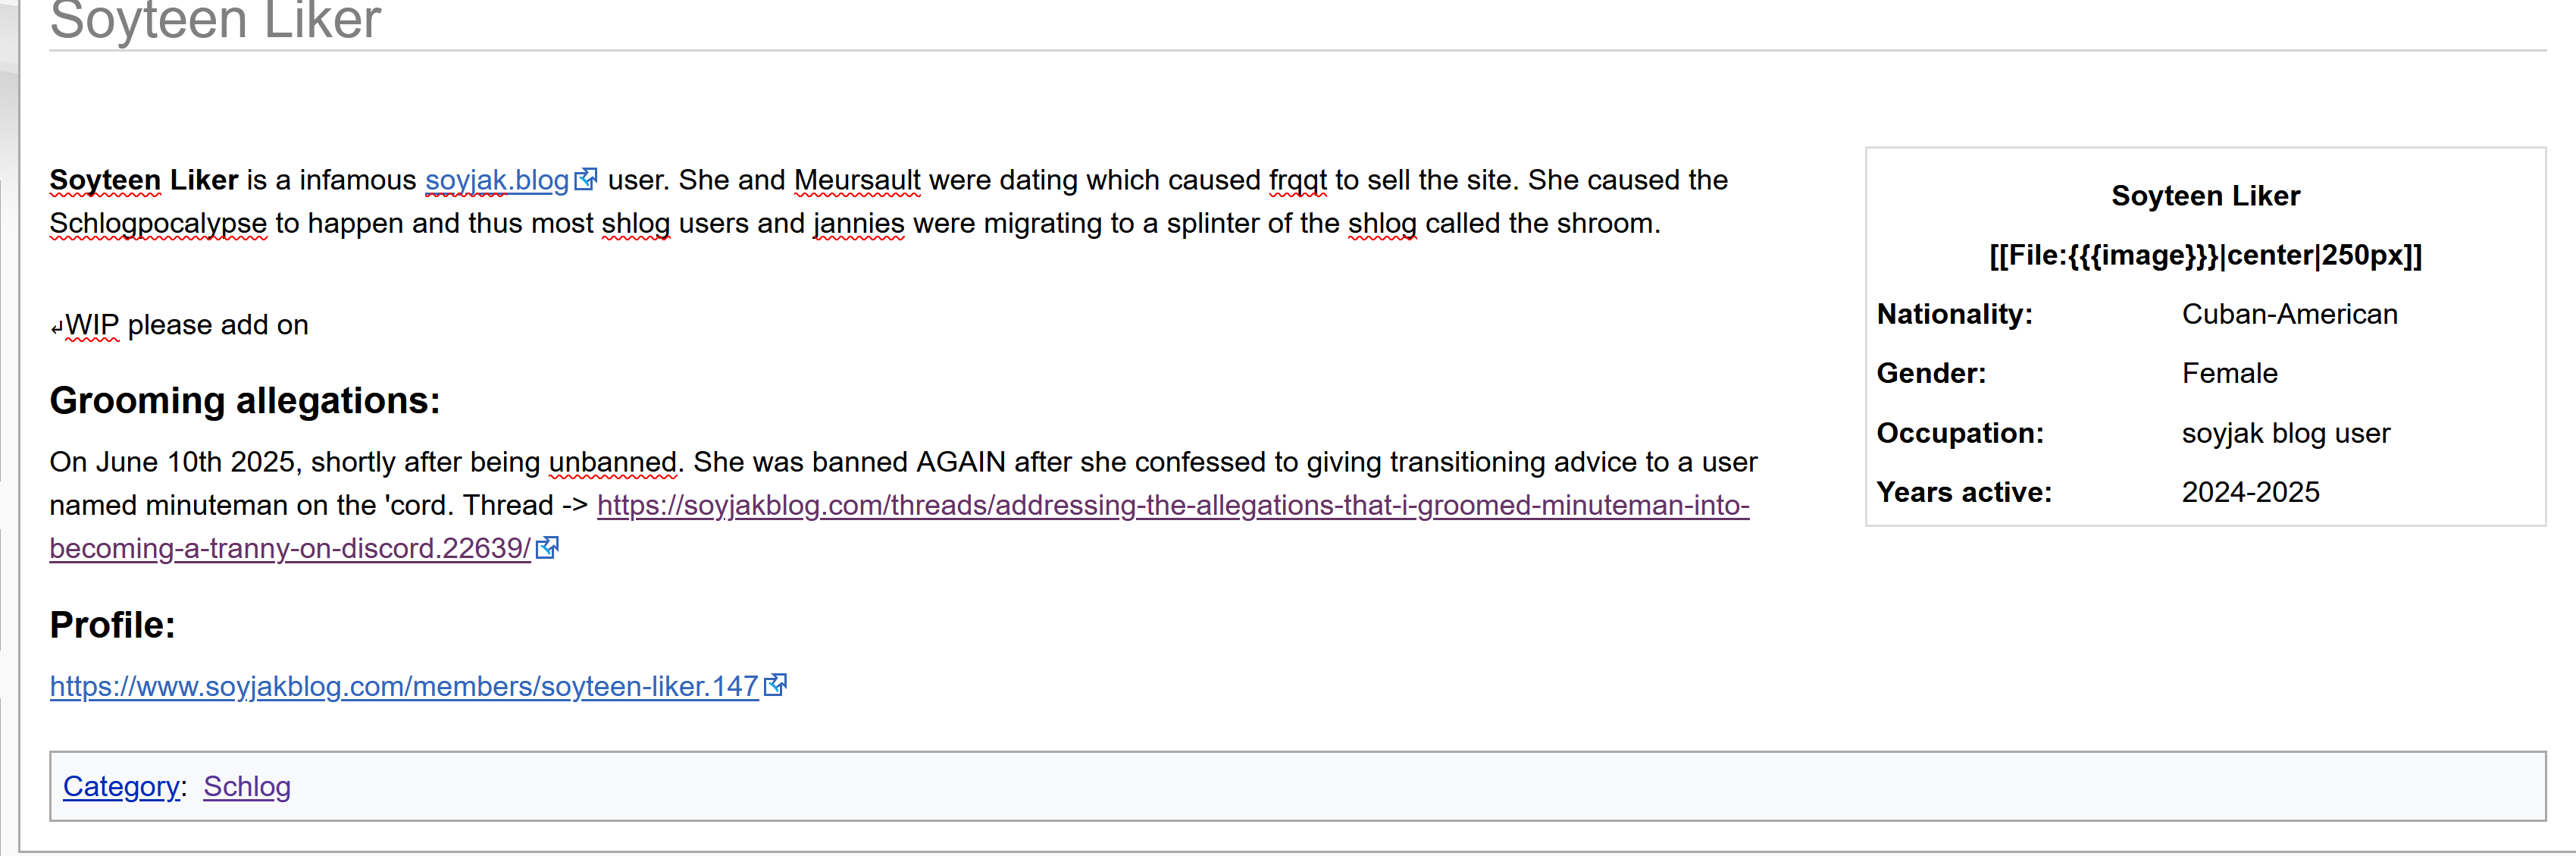Viewport: 2576px width, 856px height.
Task: Open the soyjak.blog external link
Action: (x=497, y=181)
